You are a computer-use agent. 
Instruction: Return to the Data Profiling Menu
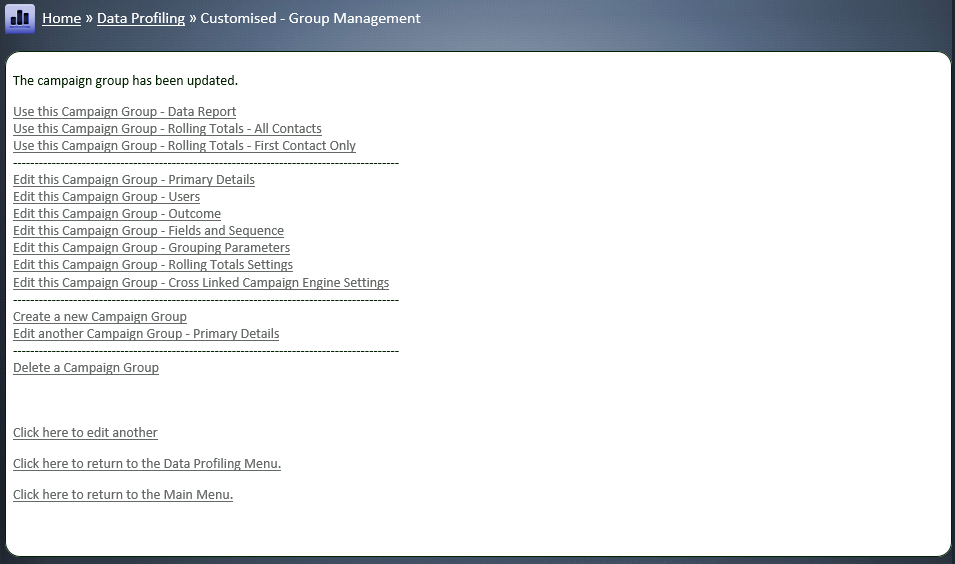pyautogui.click(x=146, y=464)
